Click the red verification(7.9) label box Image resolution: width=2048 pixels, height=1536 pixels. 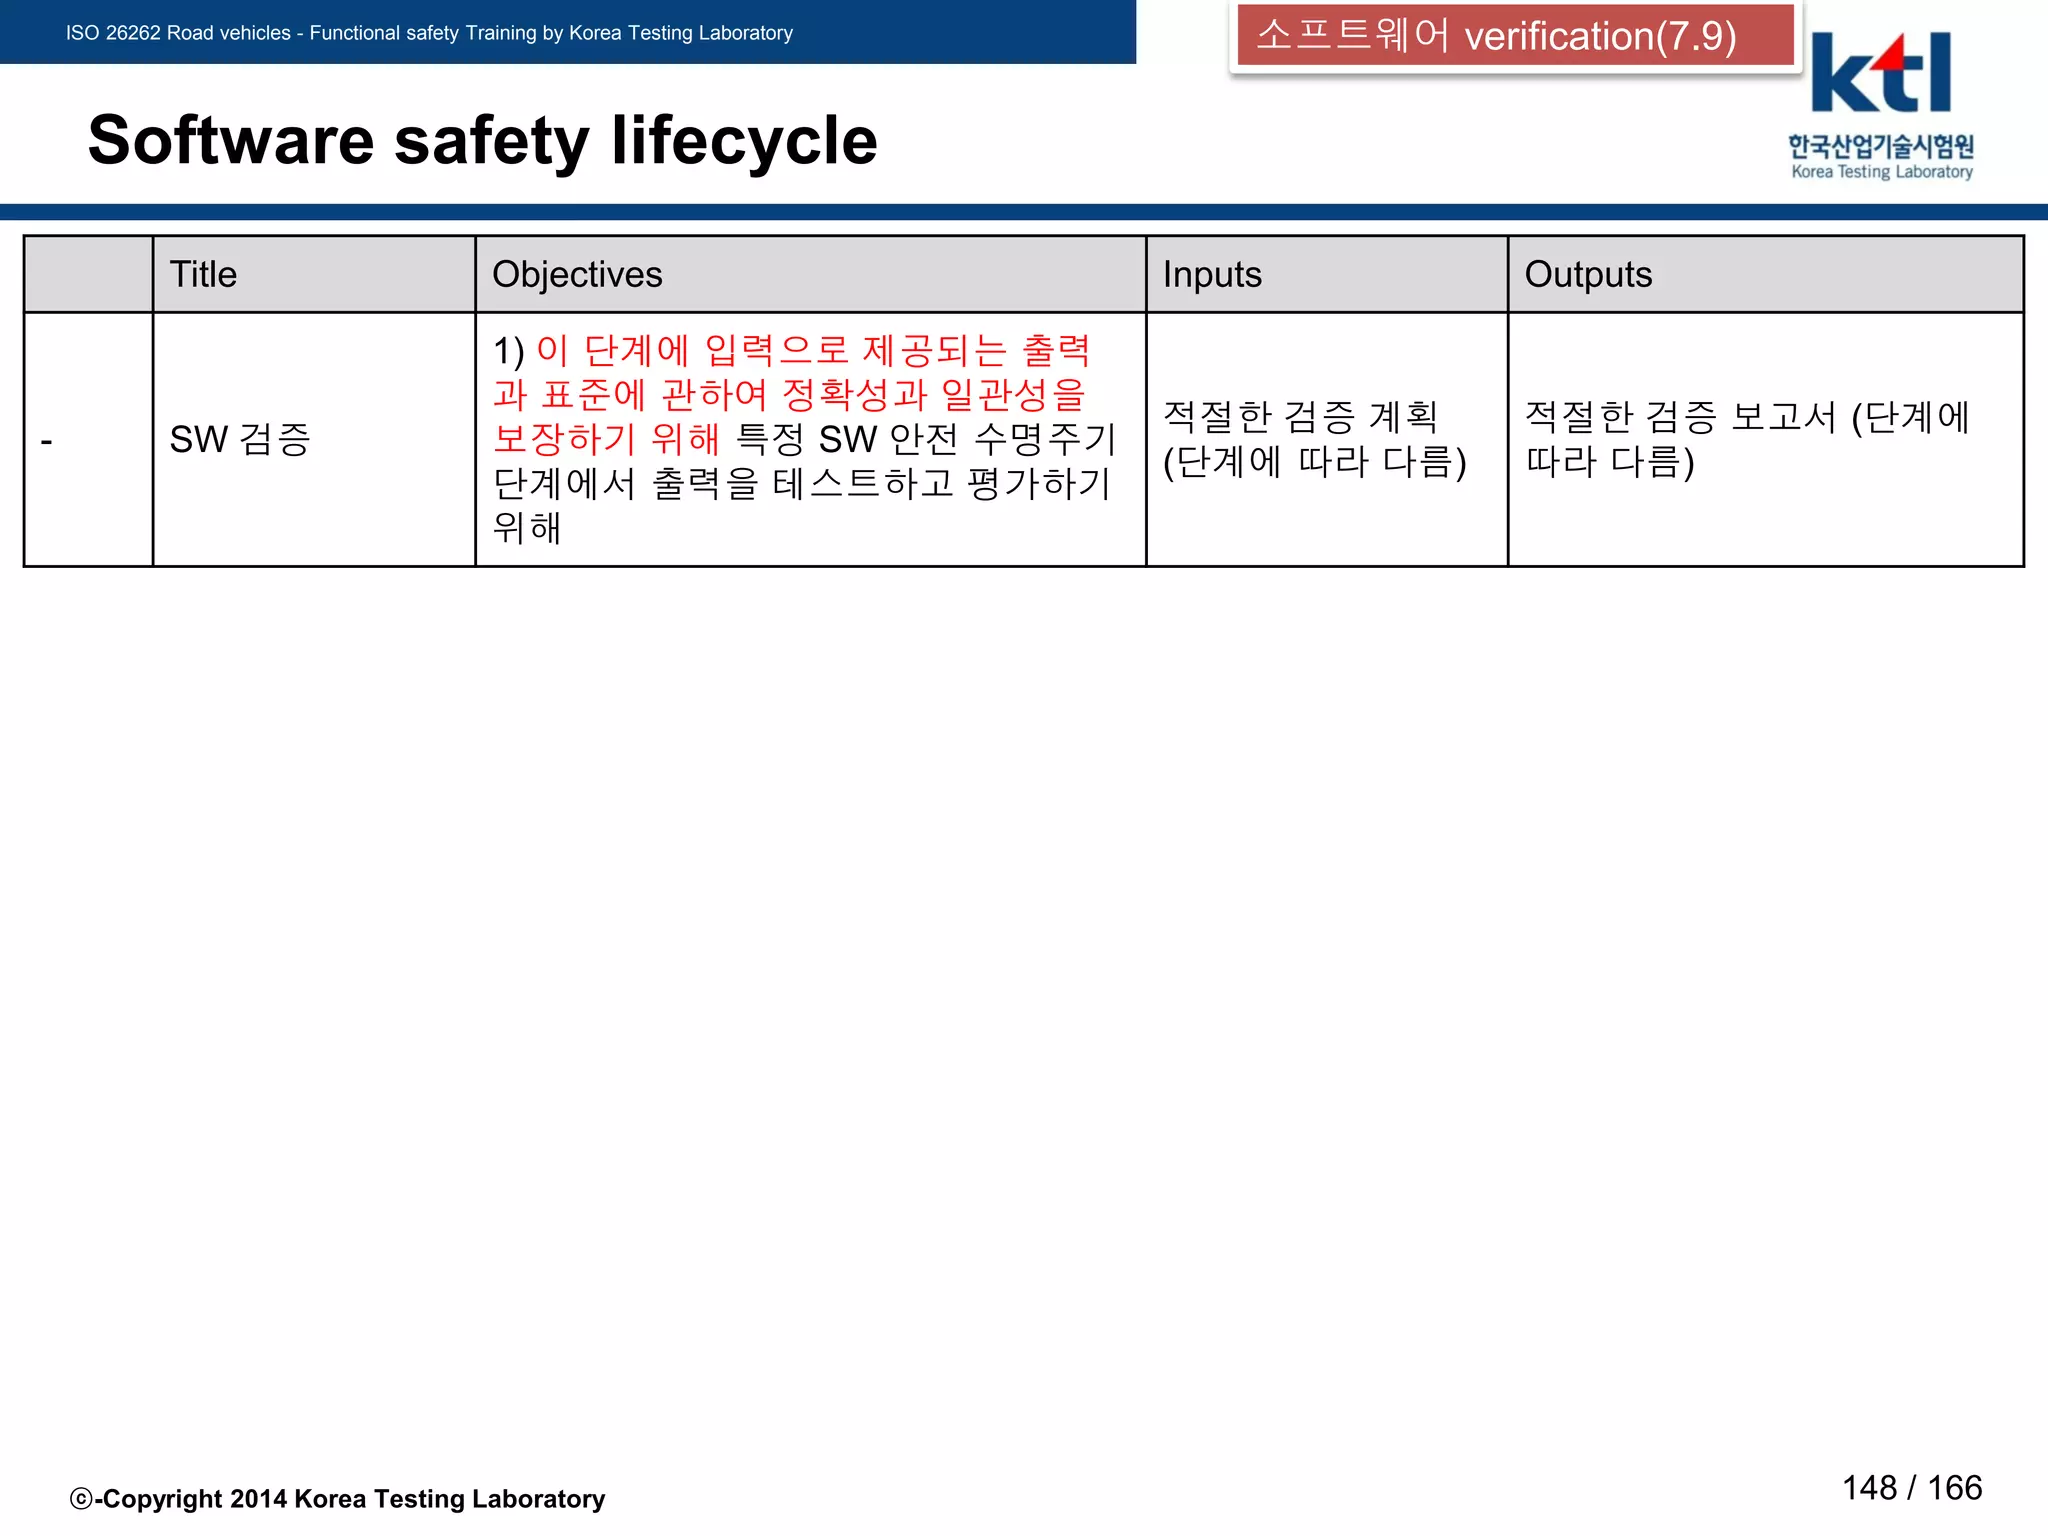[1515, 36]
